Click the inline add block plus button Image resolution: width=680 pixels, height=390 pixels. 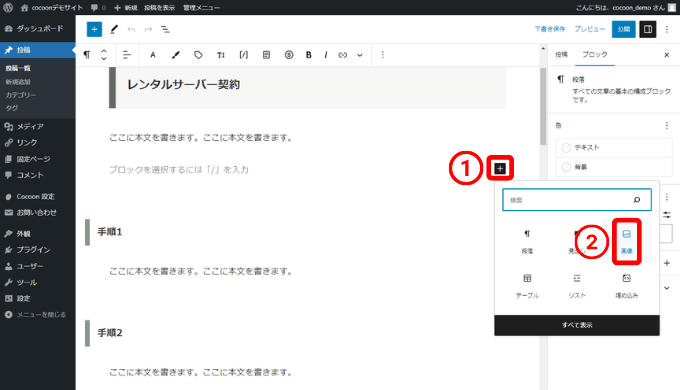pos(500,168)
